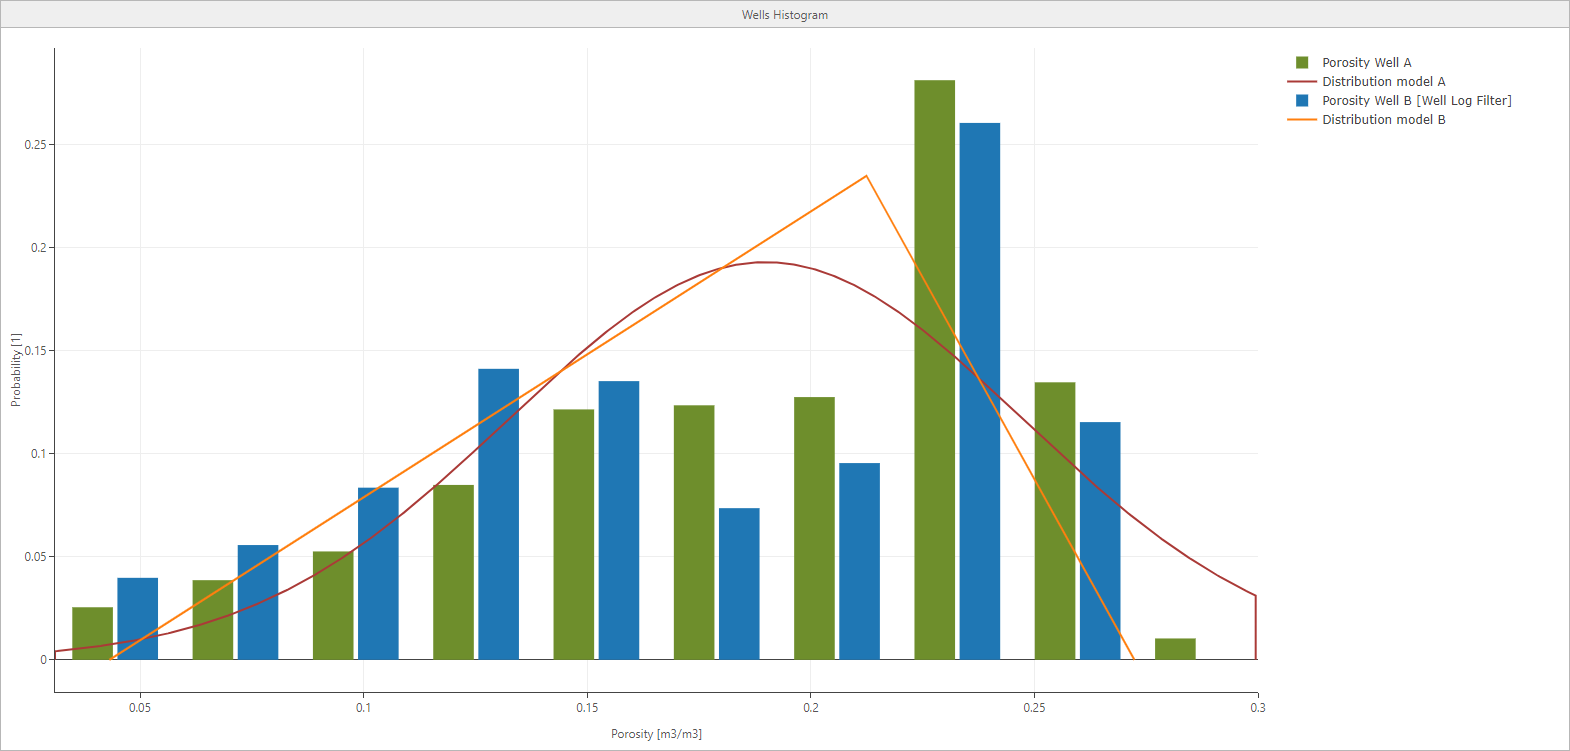Click the "Probability [1]" y-axis title

coord(15,370)
